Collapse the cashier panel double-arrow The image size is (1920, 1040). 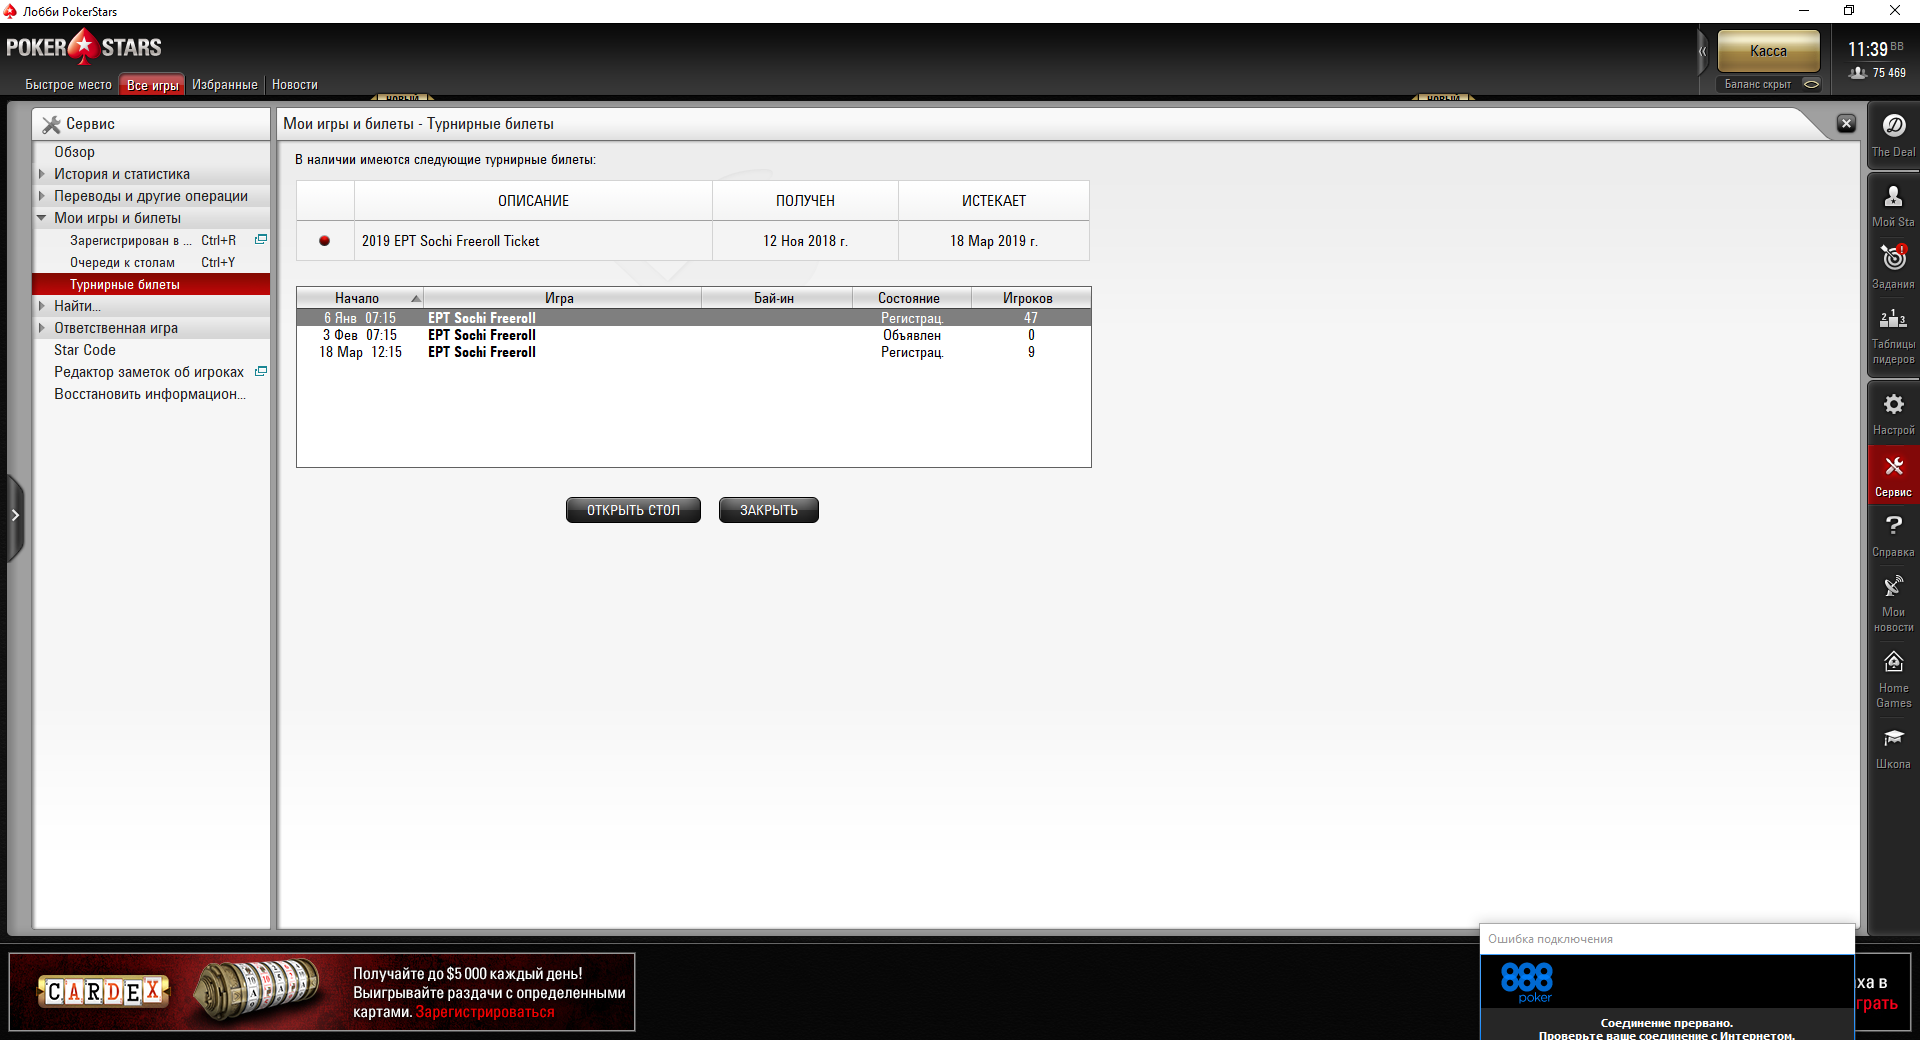click(x=1703, y=51)
